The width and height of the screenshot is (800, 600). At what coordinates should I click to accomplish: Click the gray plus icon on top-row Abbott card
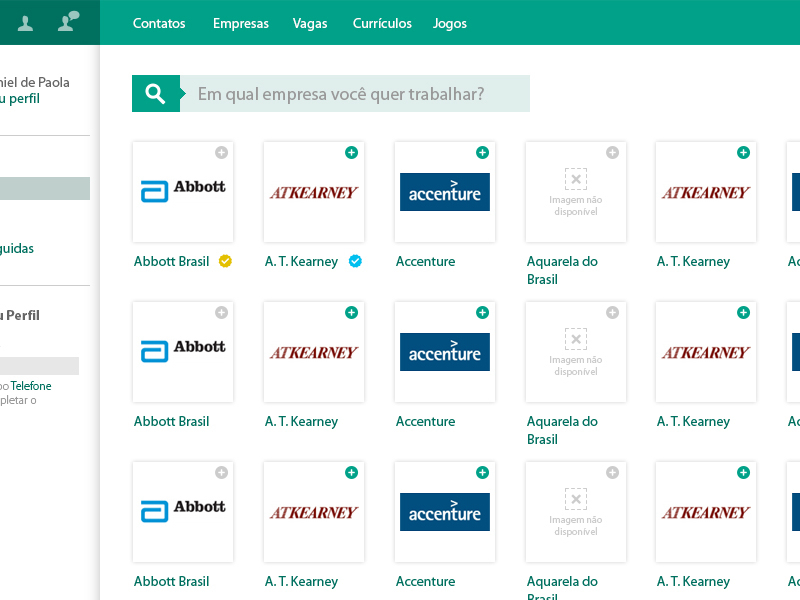tap(221, 153)
